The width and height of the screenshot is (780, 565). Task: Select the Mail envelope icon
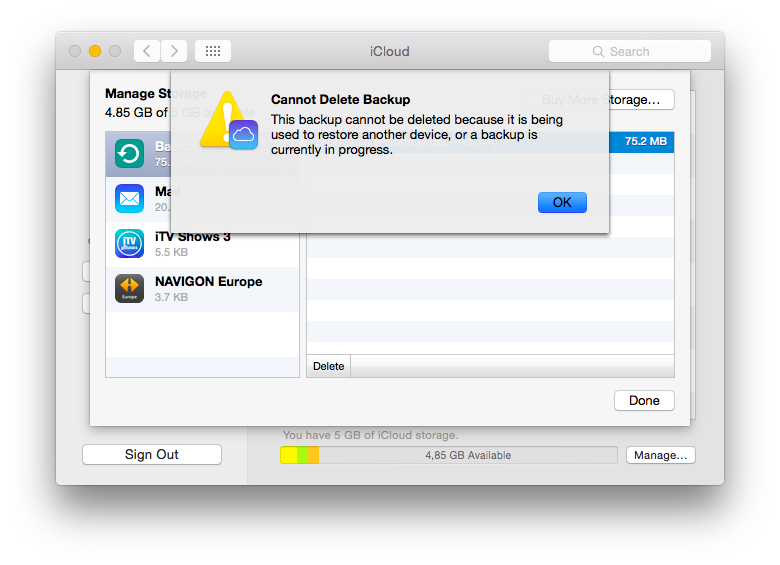tap(129, 198)
